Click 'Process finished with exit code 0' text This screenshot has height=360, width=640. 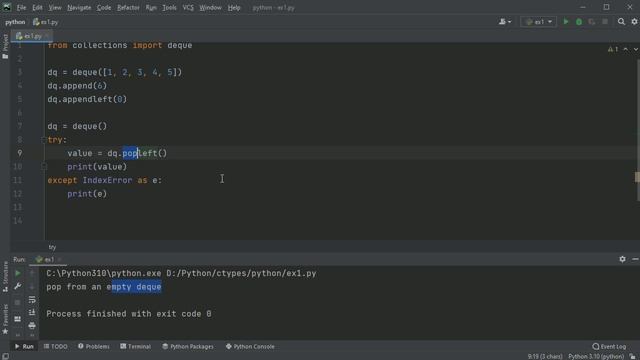(x=129, y=314)
